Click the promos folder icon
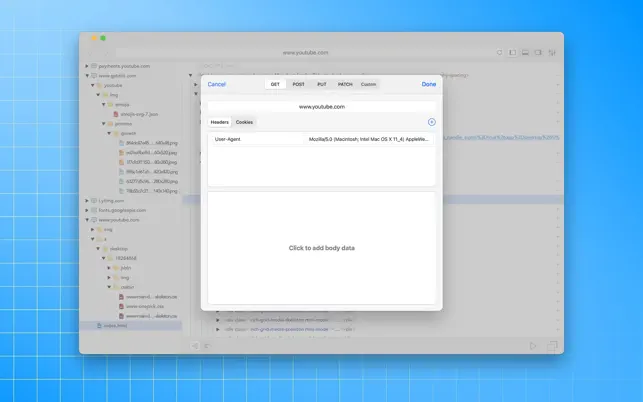 [110, 123]
